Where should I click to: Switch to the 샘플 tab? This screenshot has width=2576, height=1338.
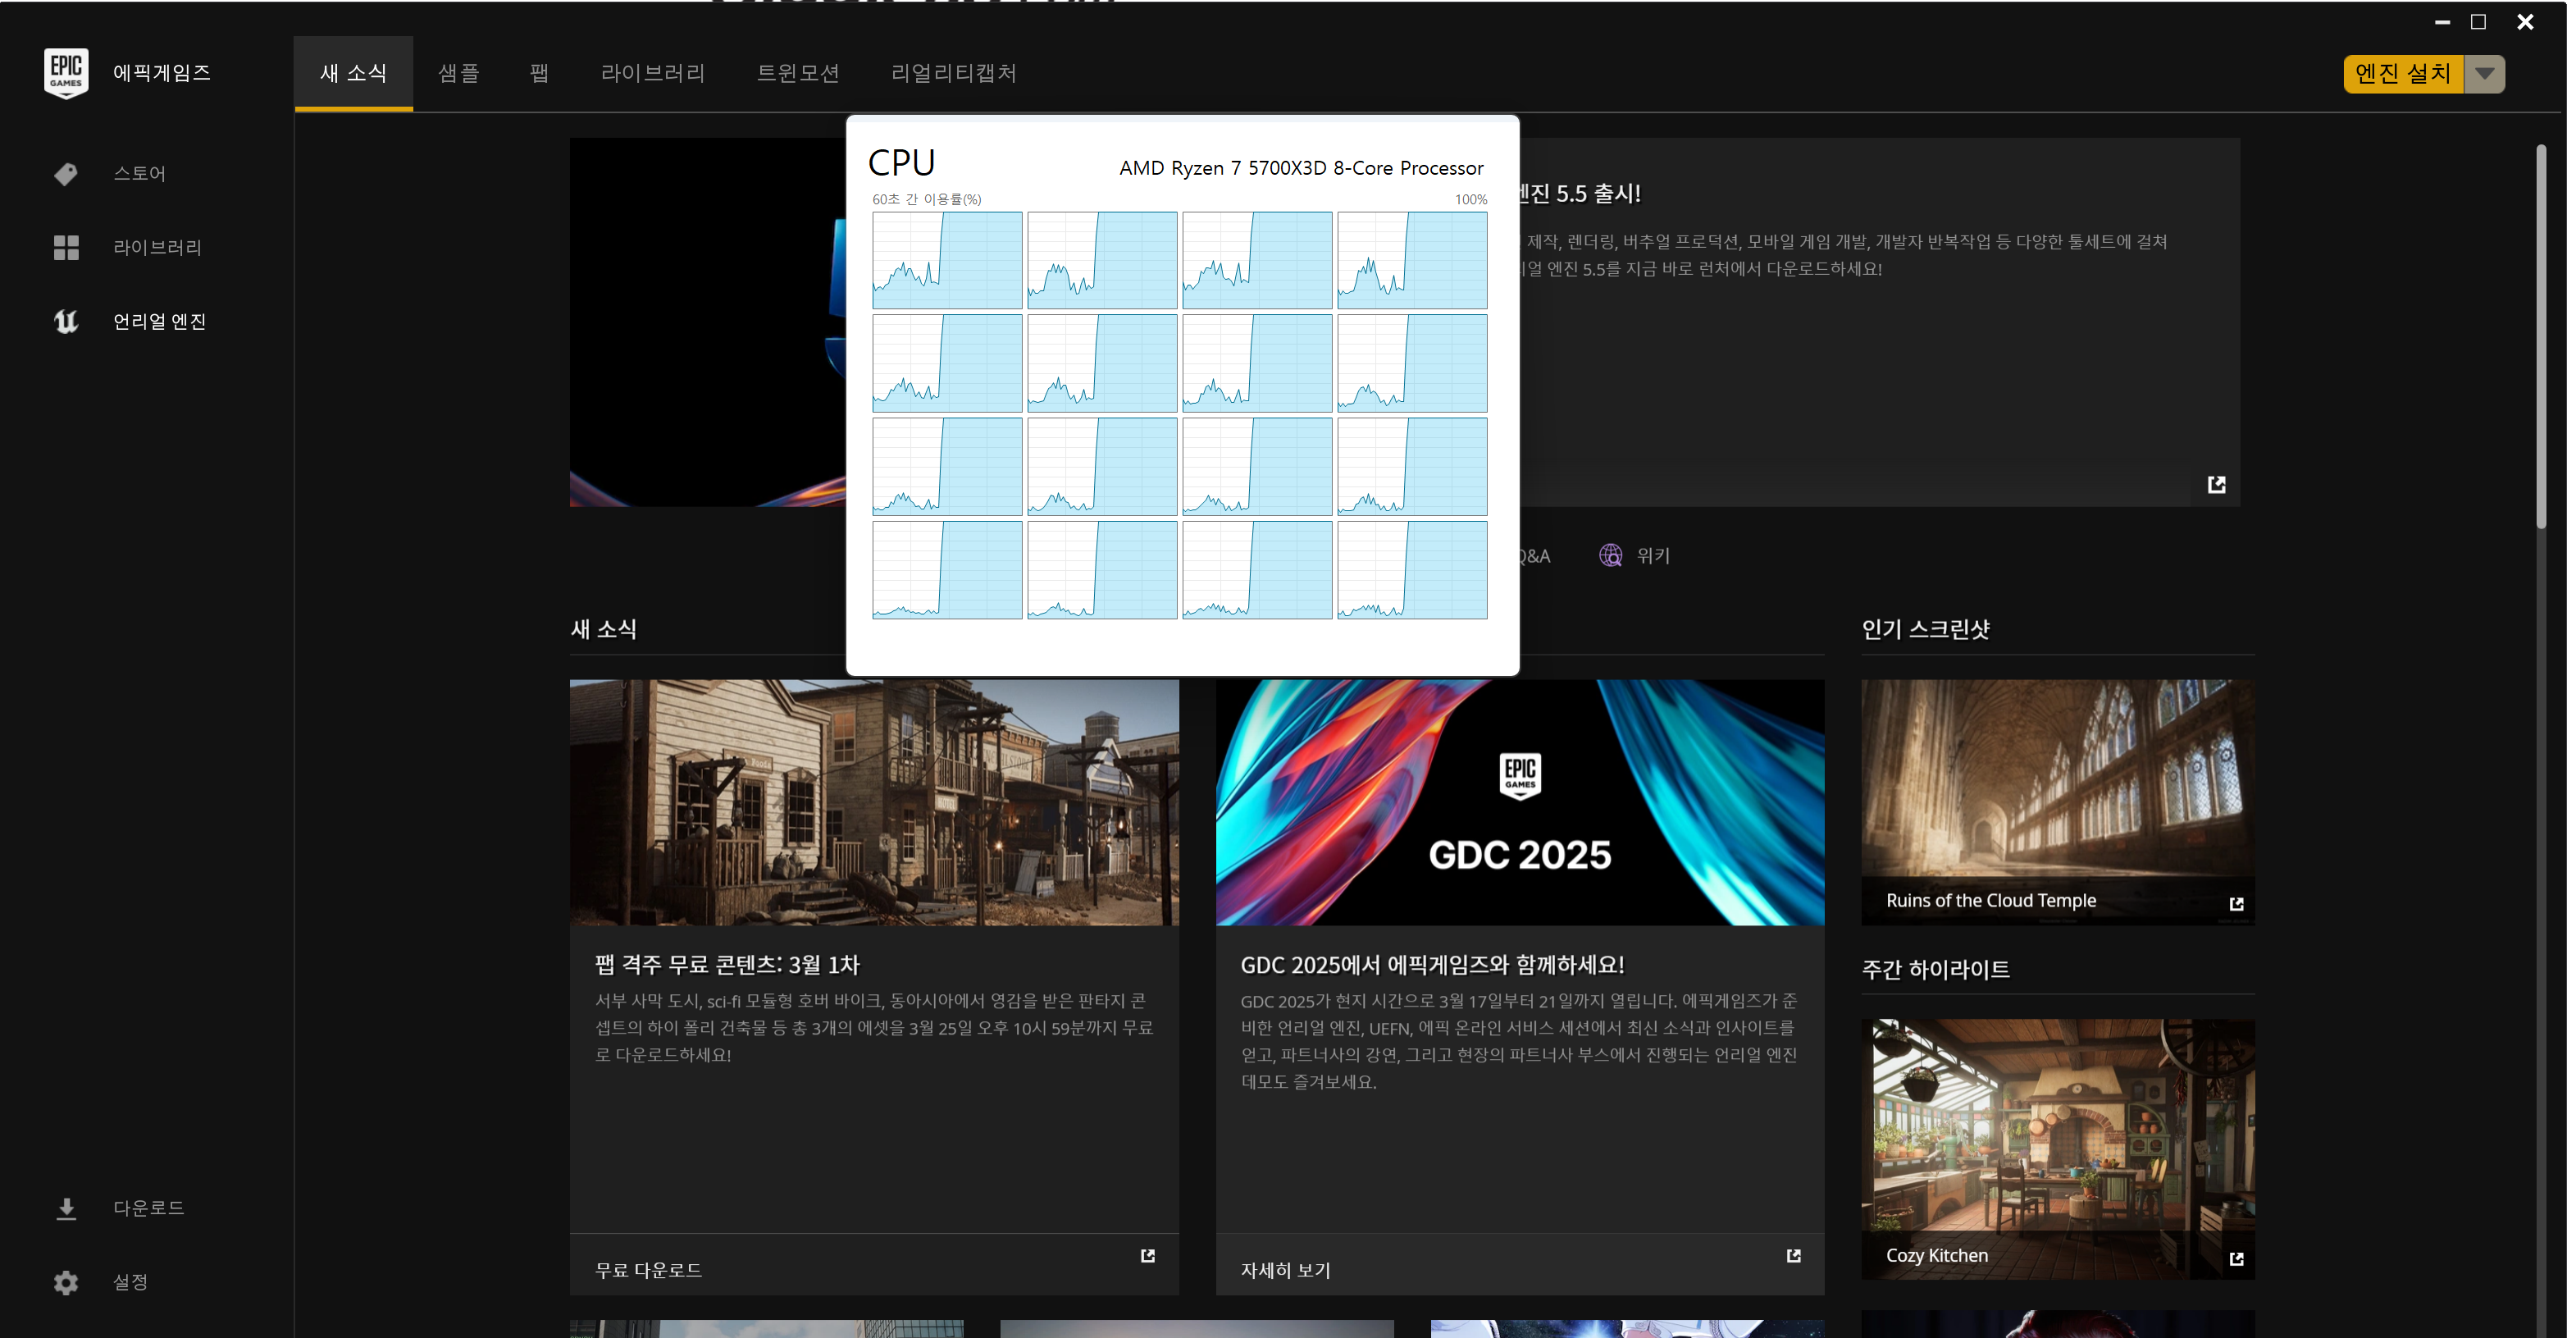pyautogui.click(x=459, y=73)
